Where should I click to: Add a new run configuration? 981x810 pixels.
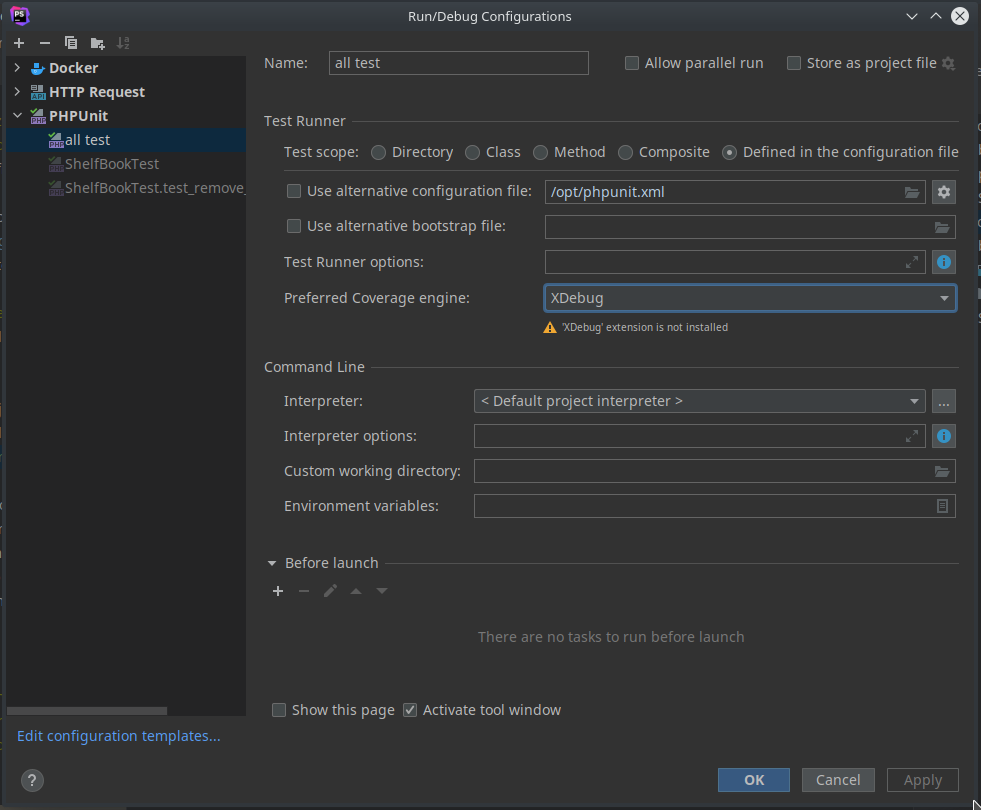pos(19,43)
